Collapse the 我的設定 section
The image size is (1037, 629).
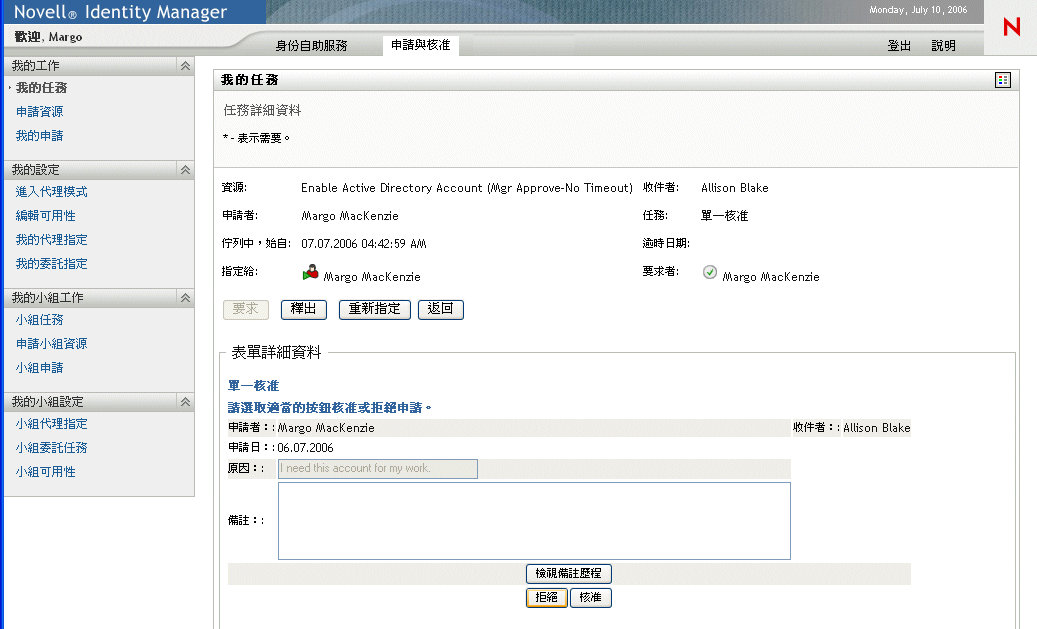pyautogui.click(x=185, y=170)
